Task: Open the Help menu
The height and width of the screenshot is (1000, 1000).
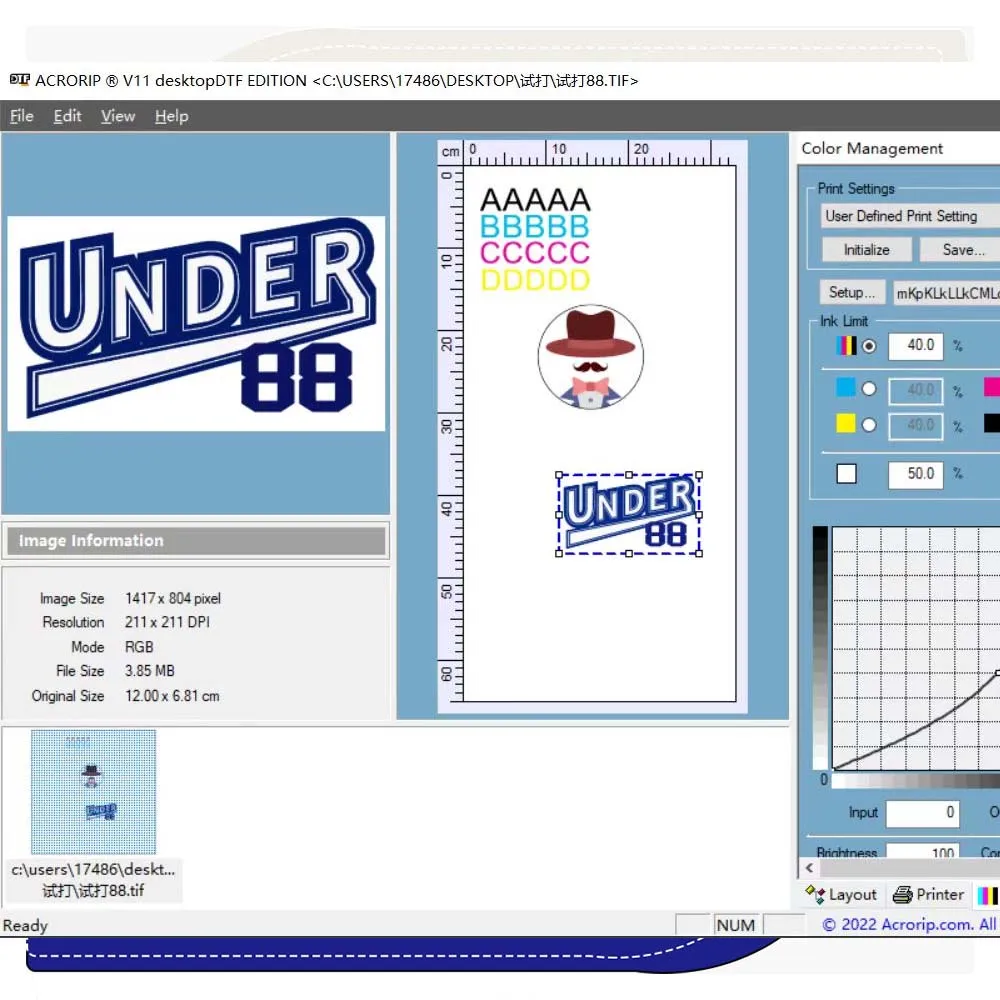Action: click(x=172, y=116)
